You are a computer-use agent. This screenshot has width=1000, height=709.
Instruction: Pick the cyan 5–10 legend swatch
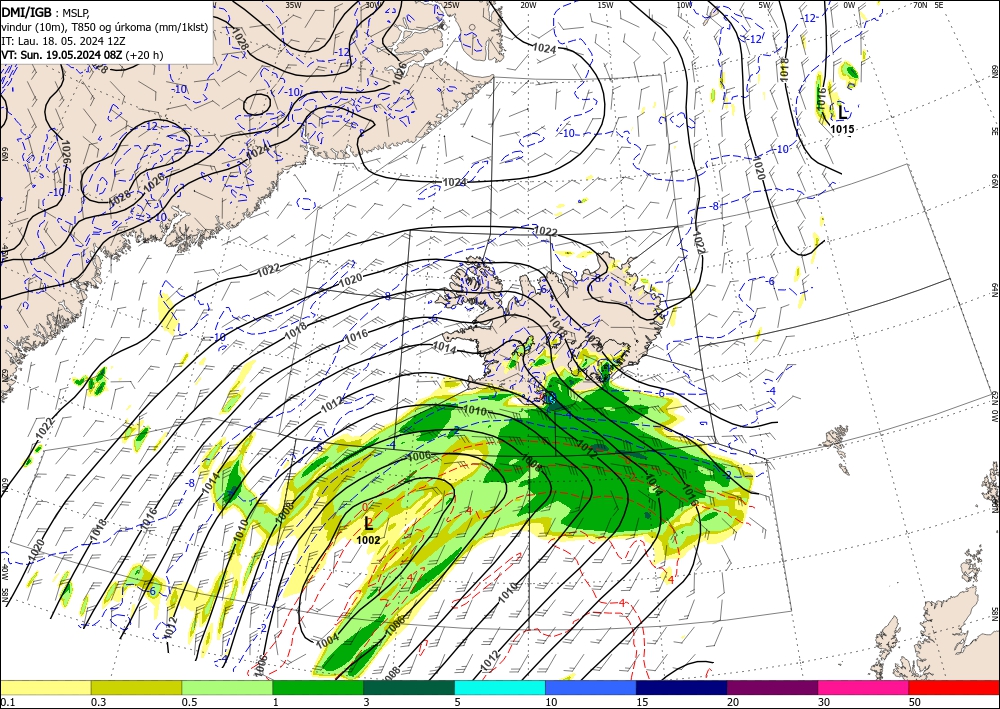point(500,687)
